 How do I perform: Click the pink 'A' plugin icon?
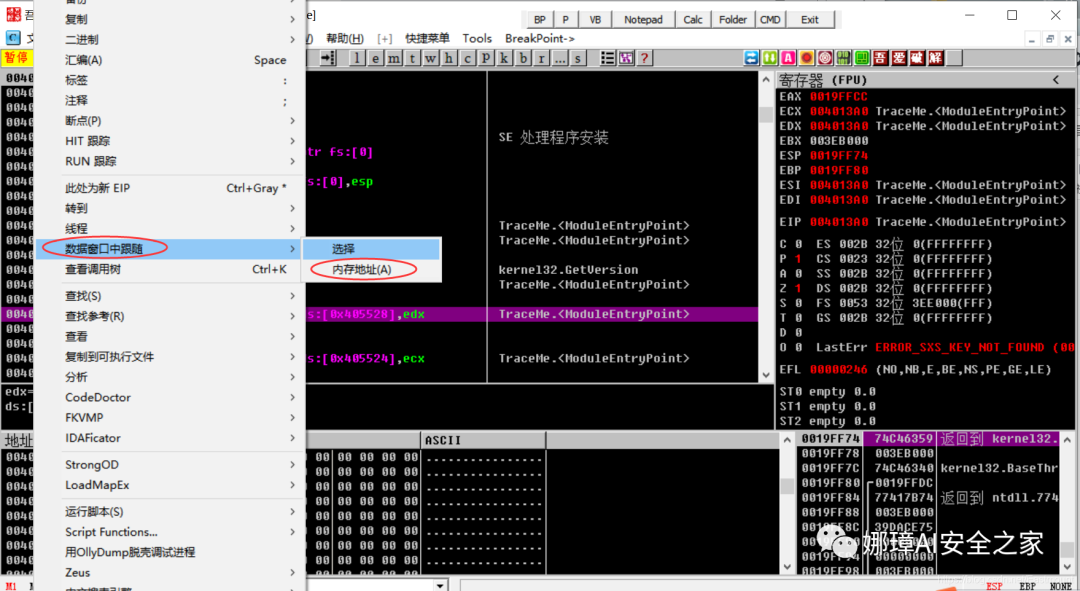pyautogui.click(x=789, y=59)
